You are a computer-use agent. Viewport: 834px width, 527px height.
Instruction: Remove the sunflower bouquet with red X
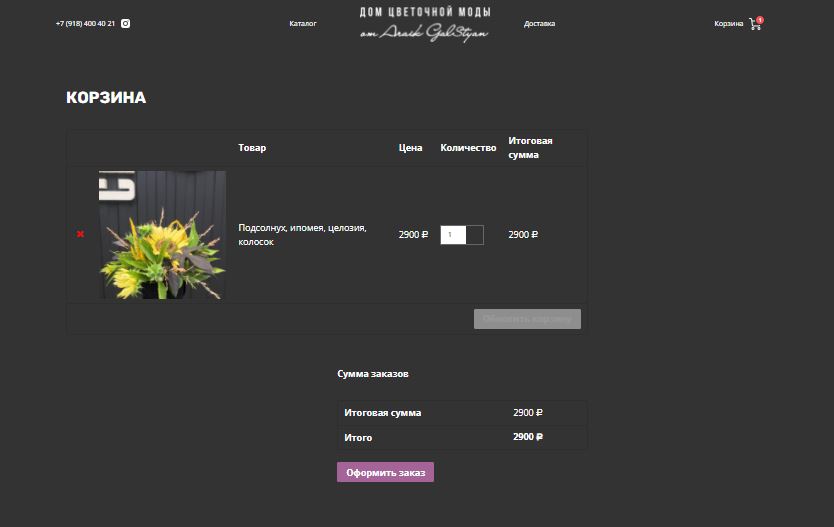point(80,234)
